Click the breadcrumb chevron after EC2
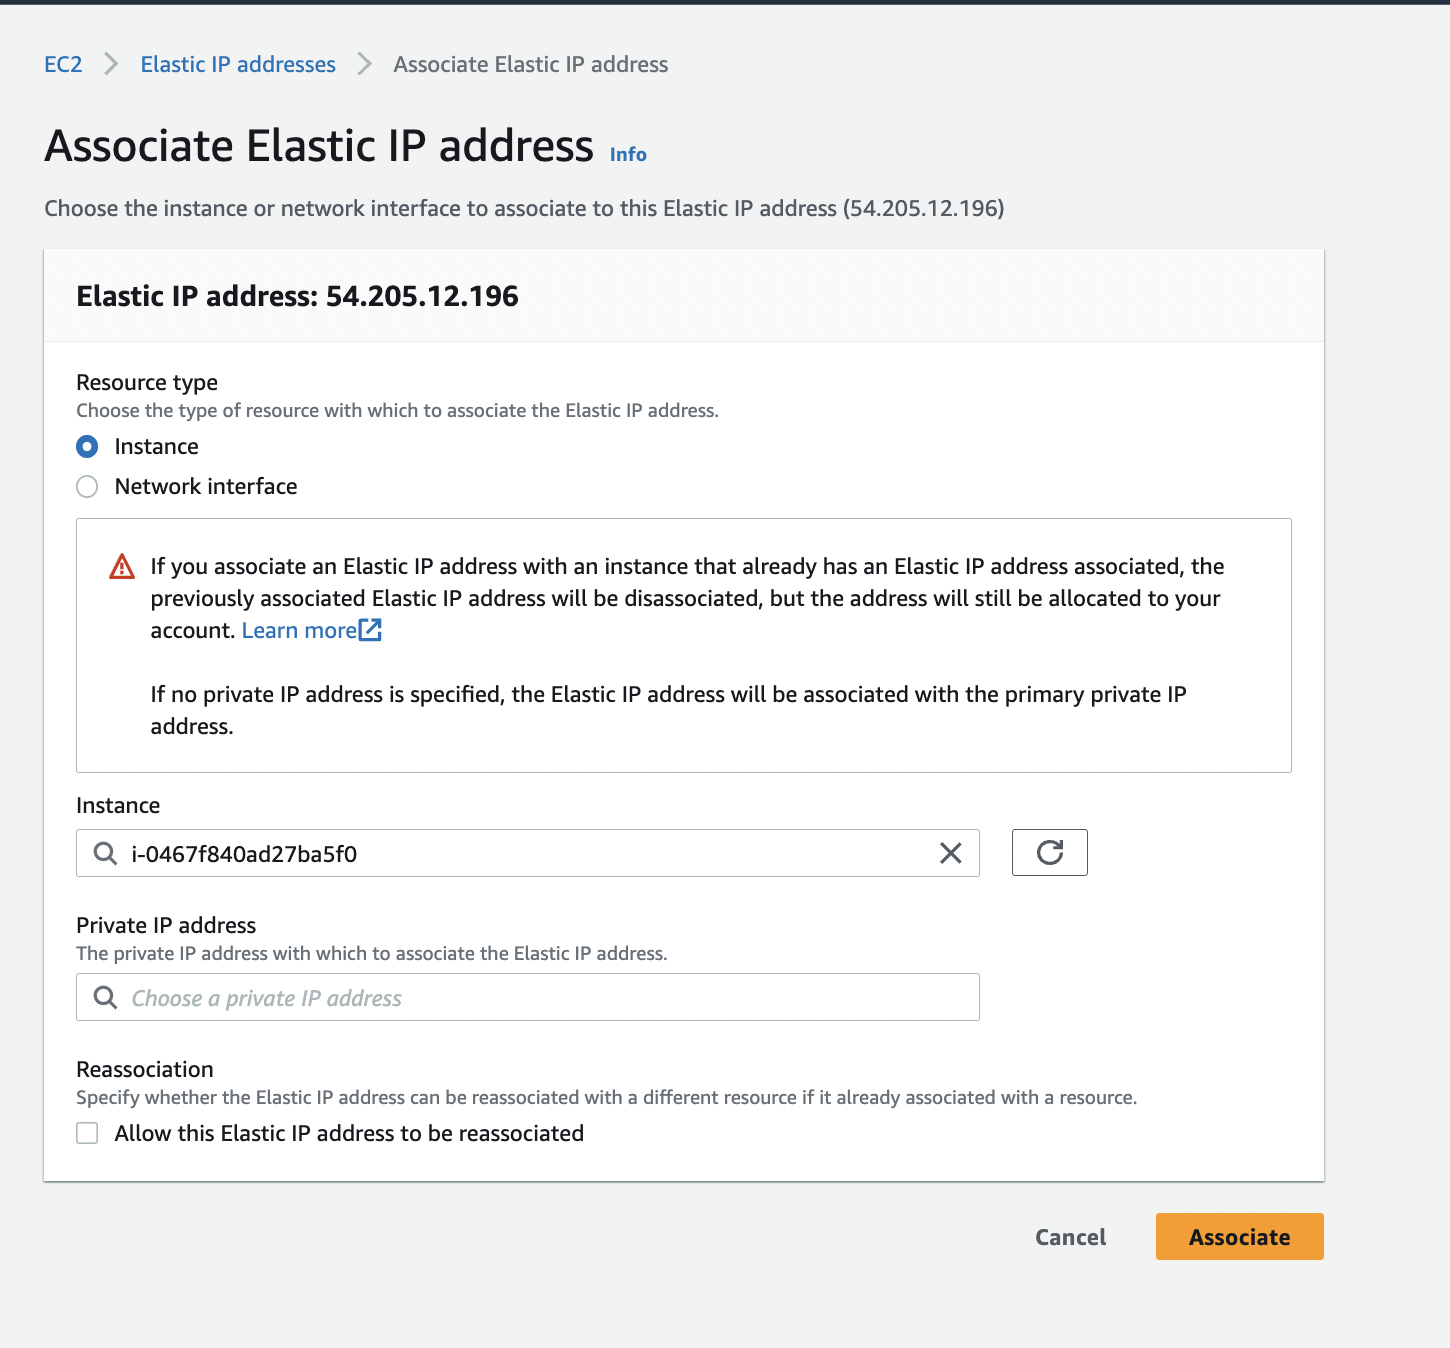Screen dimensions: 1450x1348 [111, 64]
